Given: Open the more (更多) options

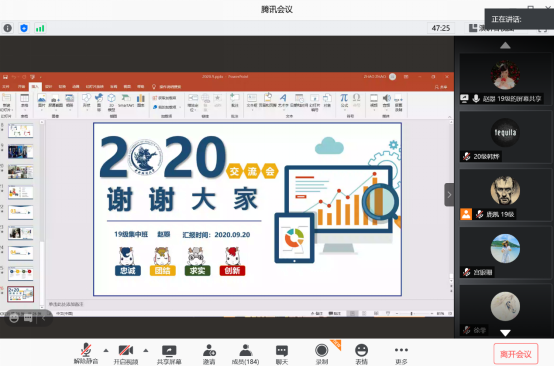Looking at the screenshot, I should click(401, 354).
